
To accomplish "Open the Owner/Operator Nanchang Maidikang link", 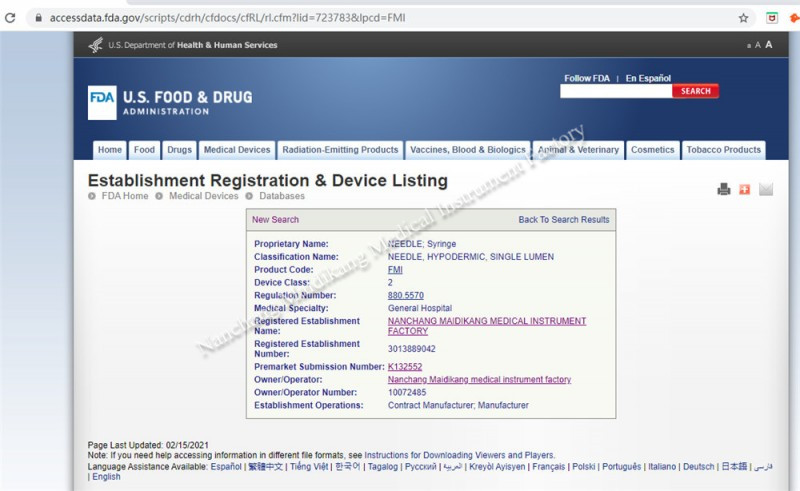I will pos(479,380).
